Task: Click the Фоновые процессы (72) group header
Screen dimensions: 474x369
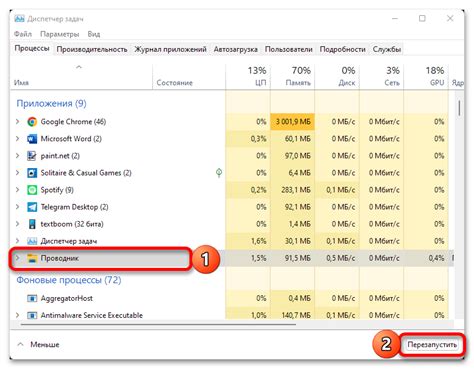Action: [x=69, y=280]
